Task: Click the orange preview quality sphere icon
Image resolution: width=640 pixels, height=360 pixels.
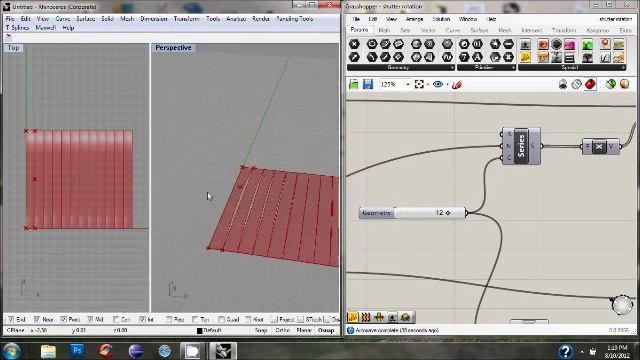Action: (x=624, y=84)
